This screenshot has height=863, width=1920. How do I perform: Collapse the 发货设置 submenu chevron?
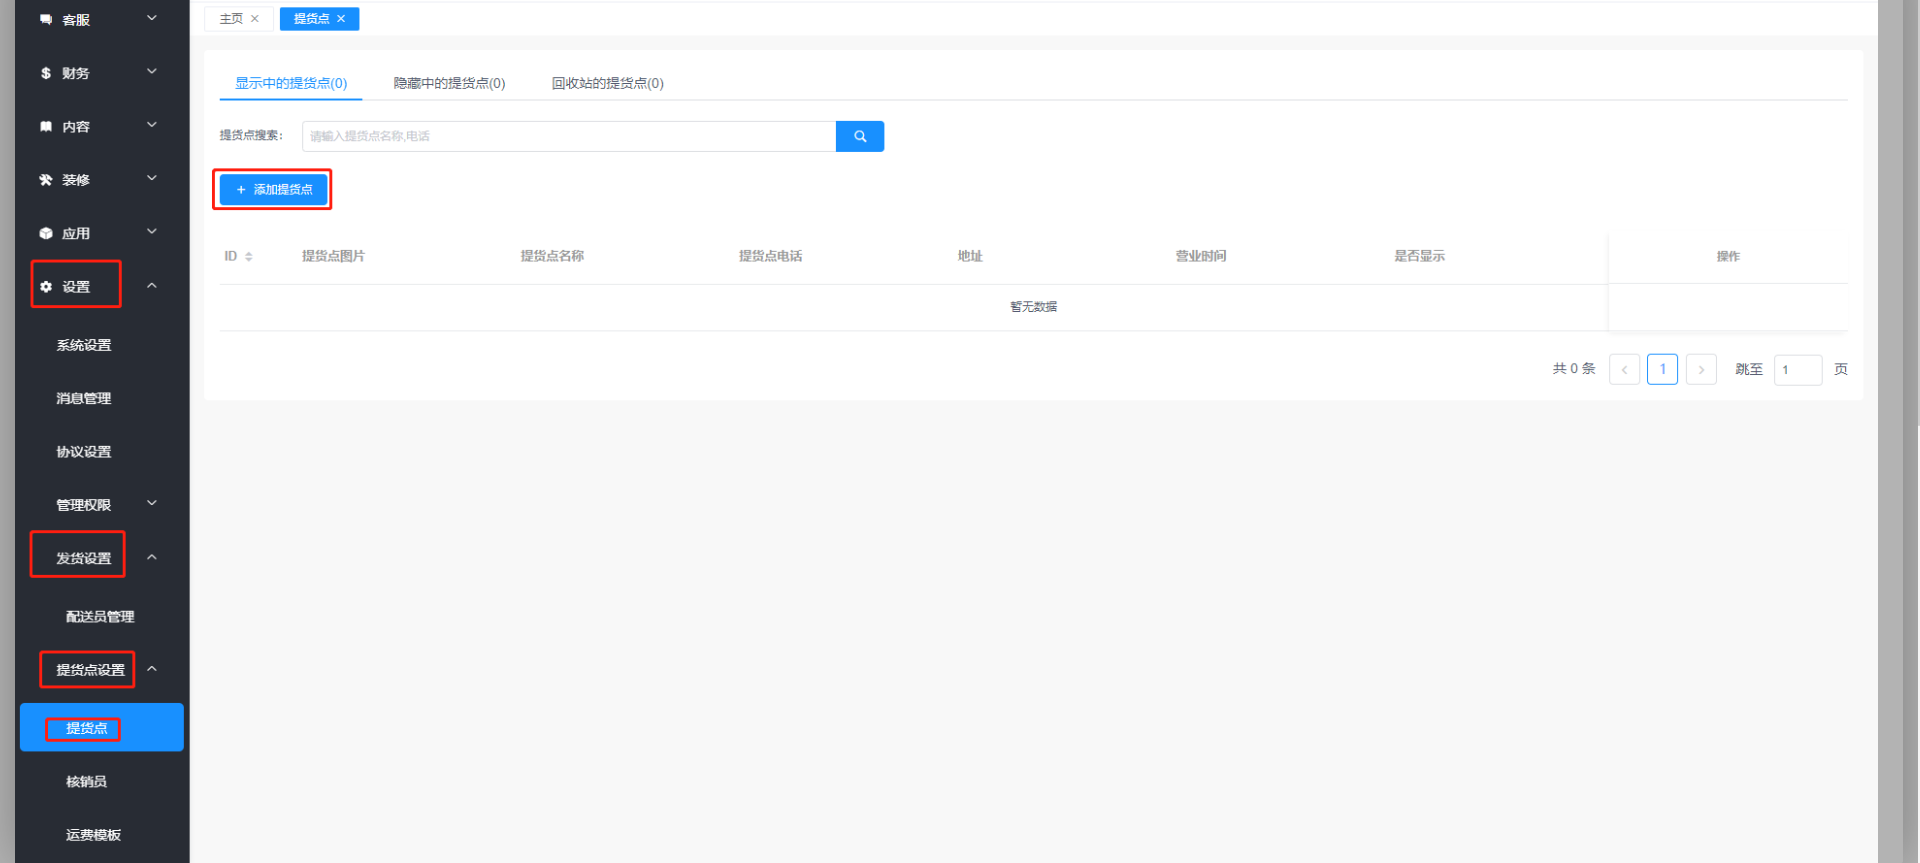152,557
